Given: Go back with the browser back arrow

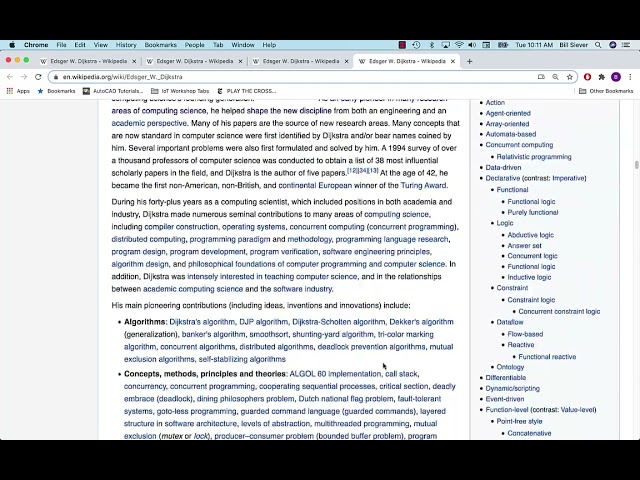Looking at the screenshot, I should pyautogui.click(x=10, y=77).
